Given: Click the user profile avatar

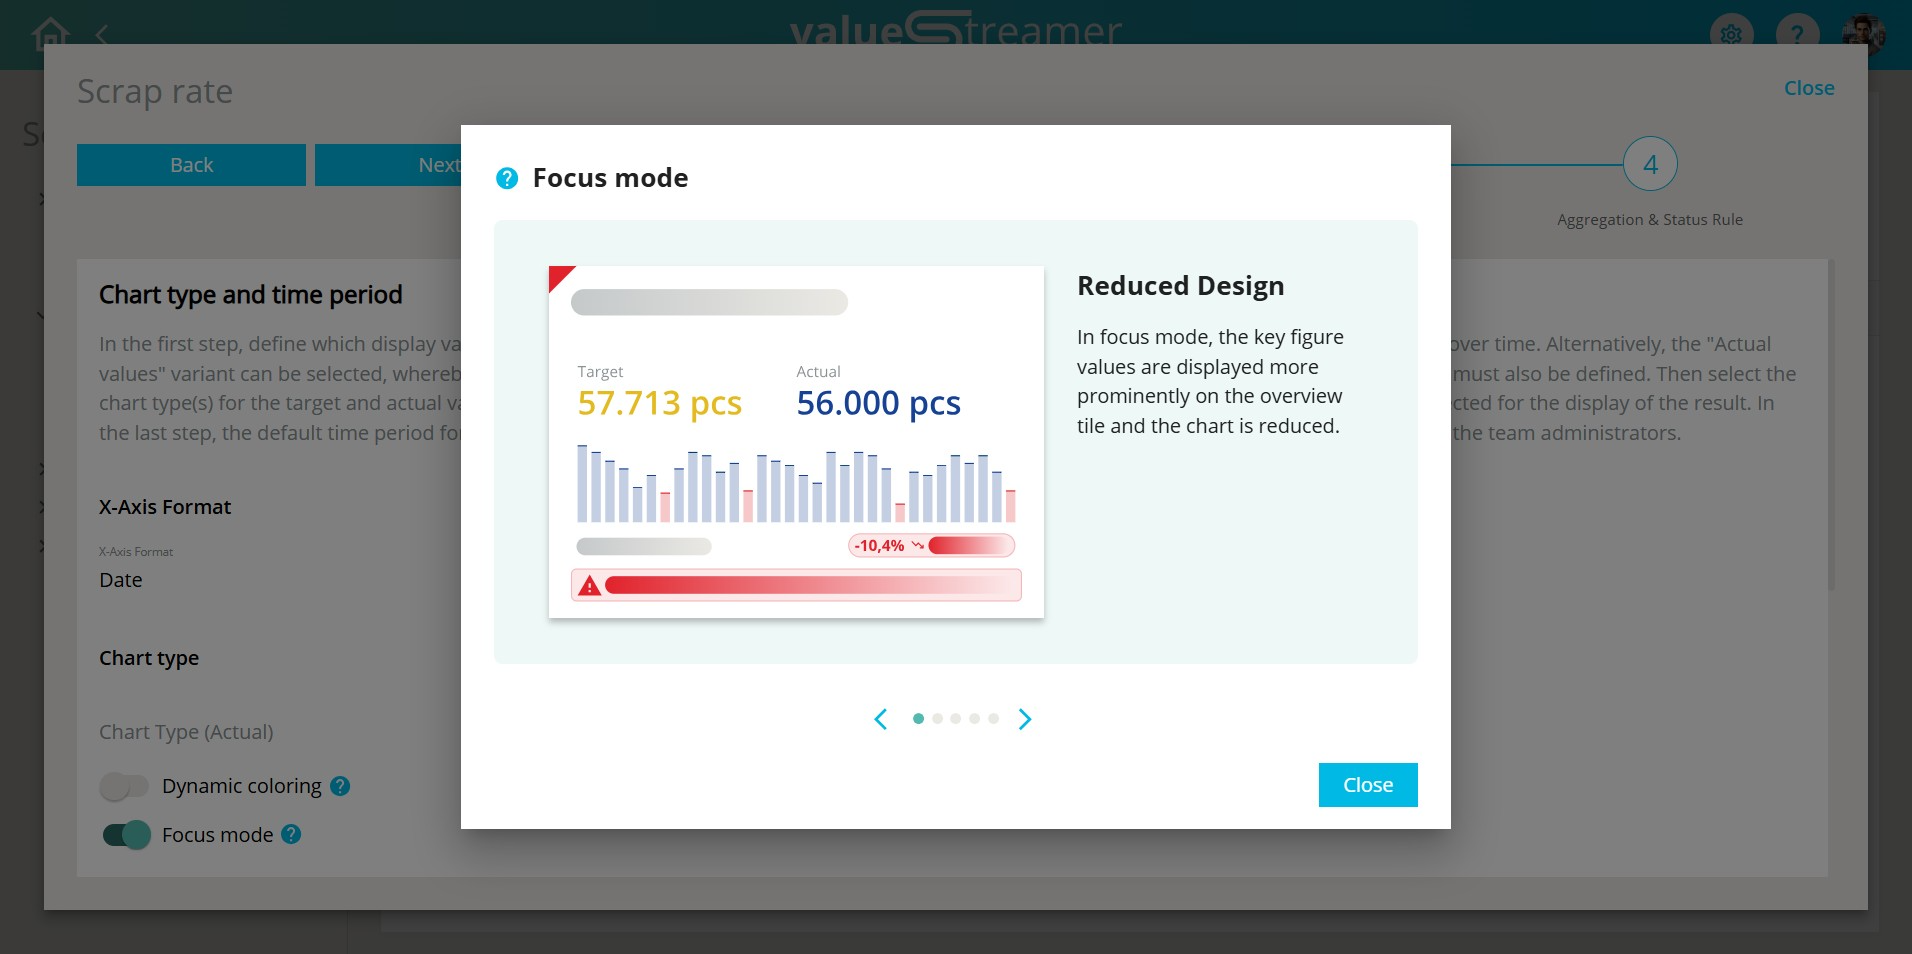Looking at the screenshot, I should pos(1862,33).
